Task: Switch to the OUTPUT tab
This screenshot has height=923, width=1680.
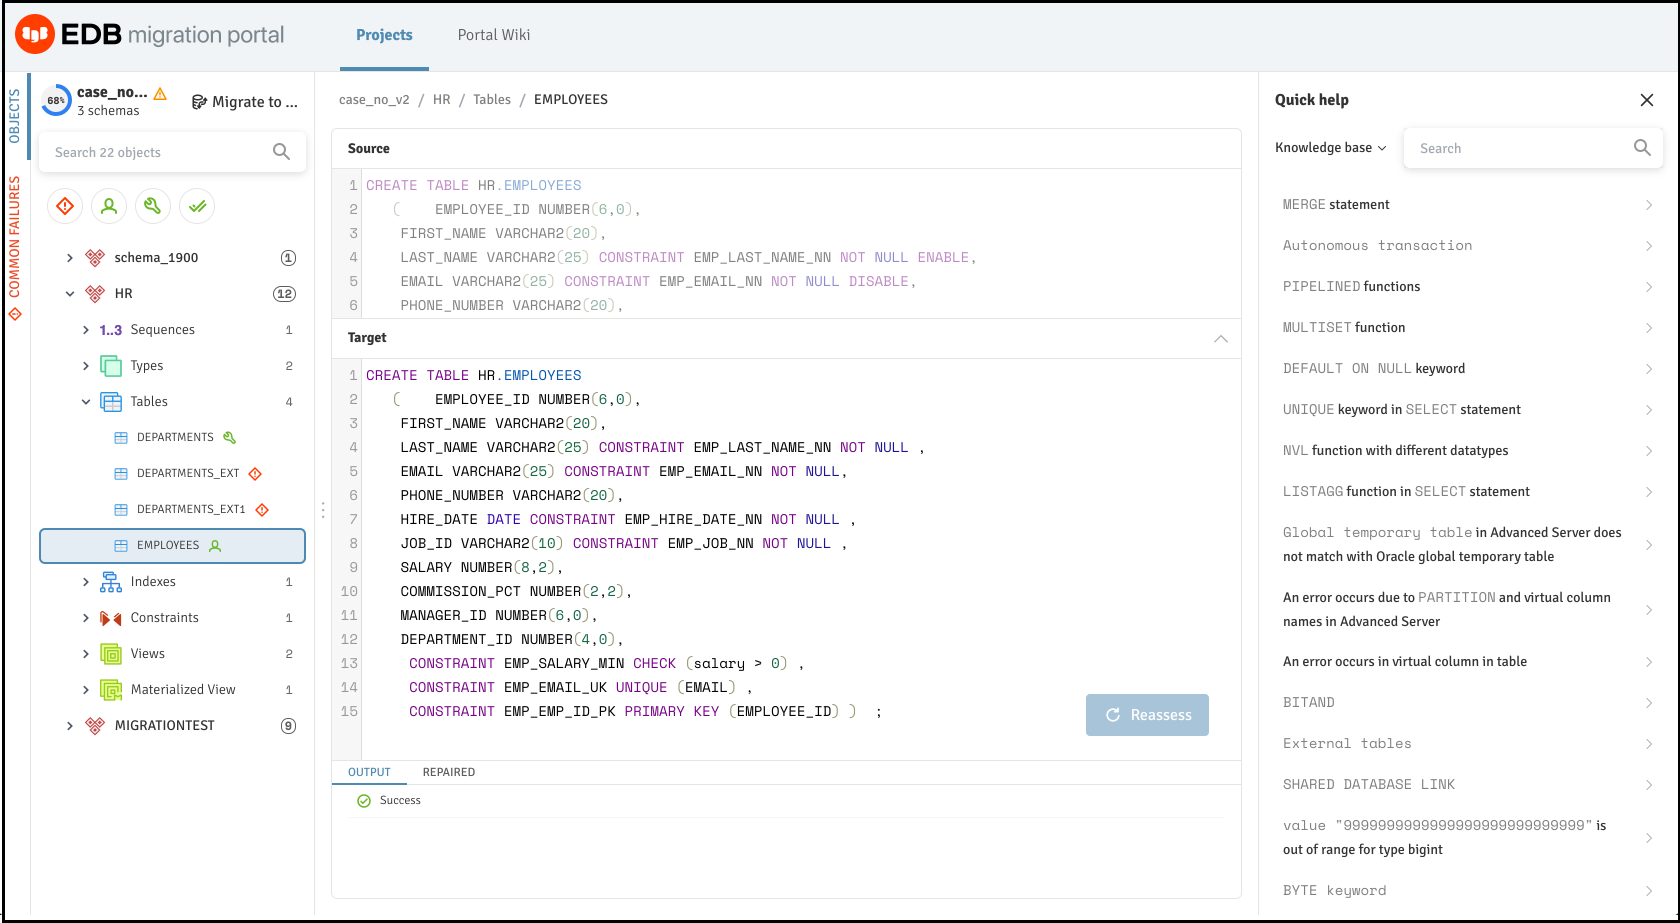Action: pos(369,772)
